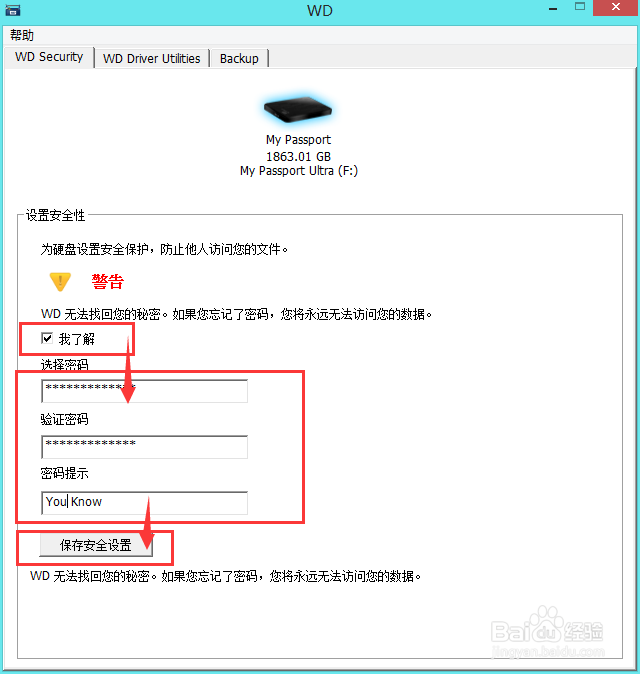Viewport: 640px width, 674px height.
Task: Click the WD app icon in title bar
Action: pyautogui.click(x=12, y=9)
